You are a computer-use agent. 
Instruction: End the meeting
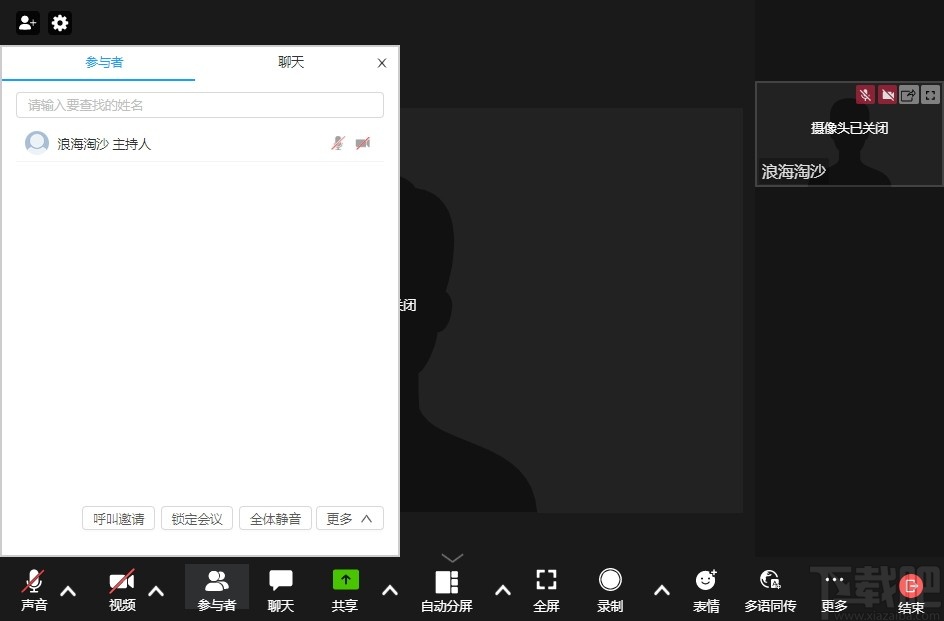(x=910, y=590)
